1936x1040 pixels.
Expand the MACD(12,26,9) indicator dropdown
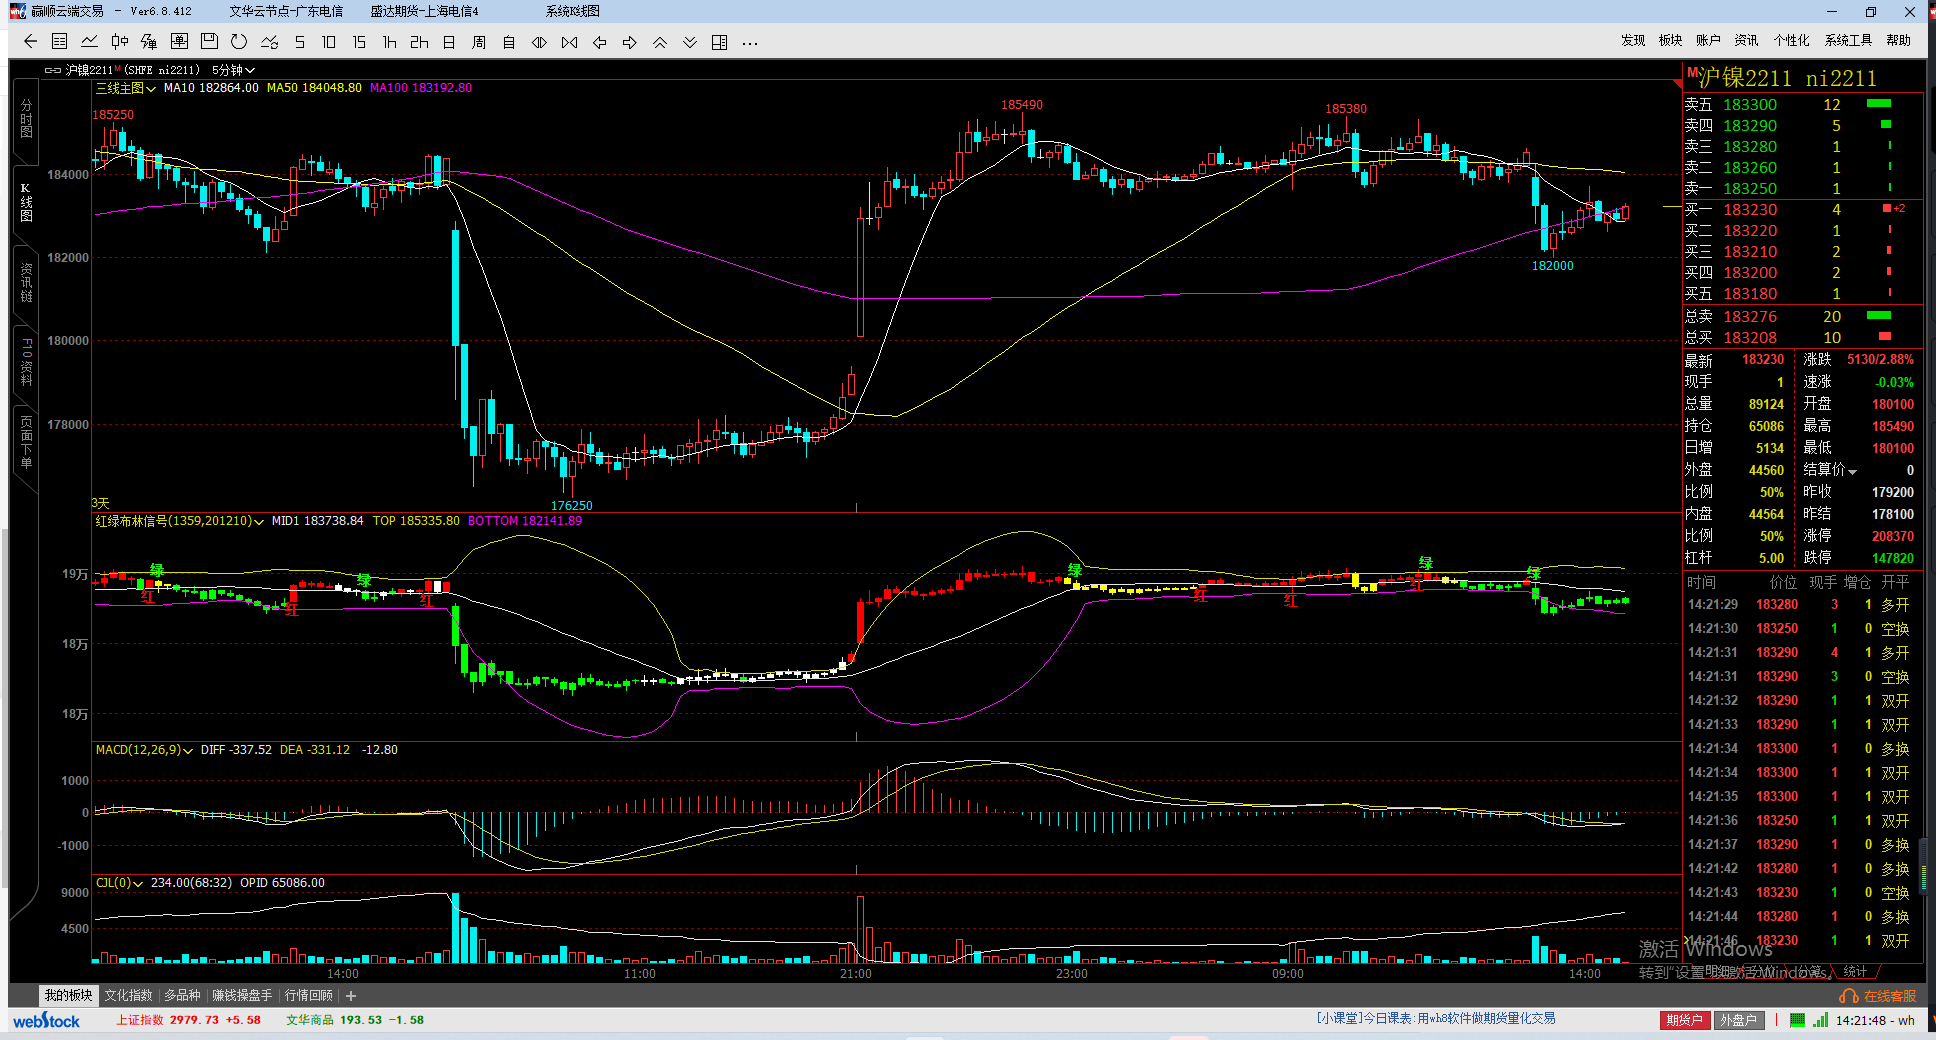pyautogui.click(x=144, y=750)
